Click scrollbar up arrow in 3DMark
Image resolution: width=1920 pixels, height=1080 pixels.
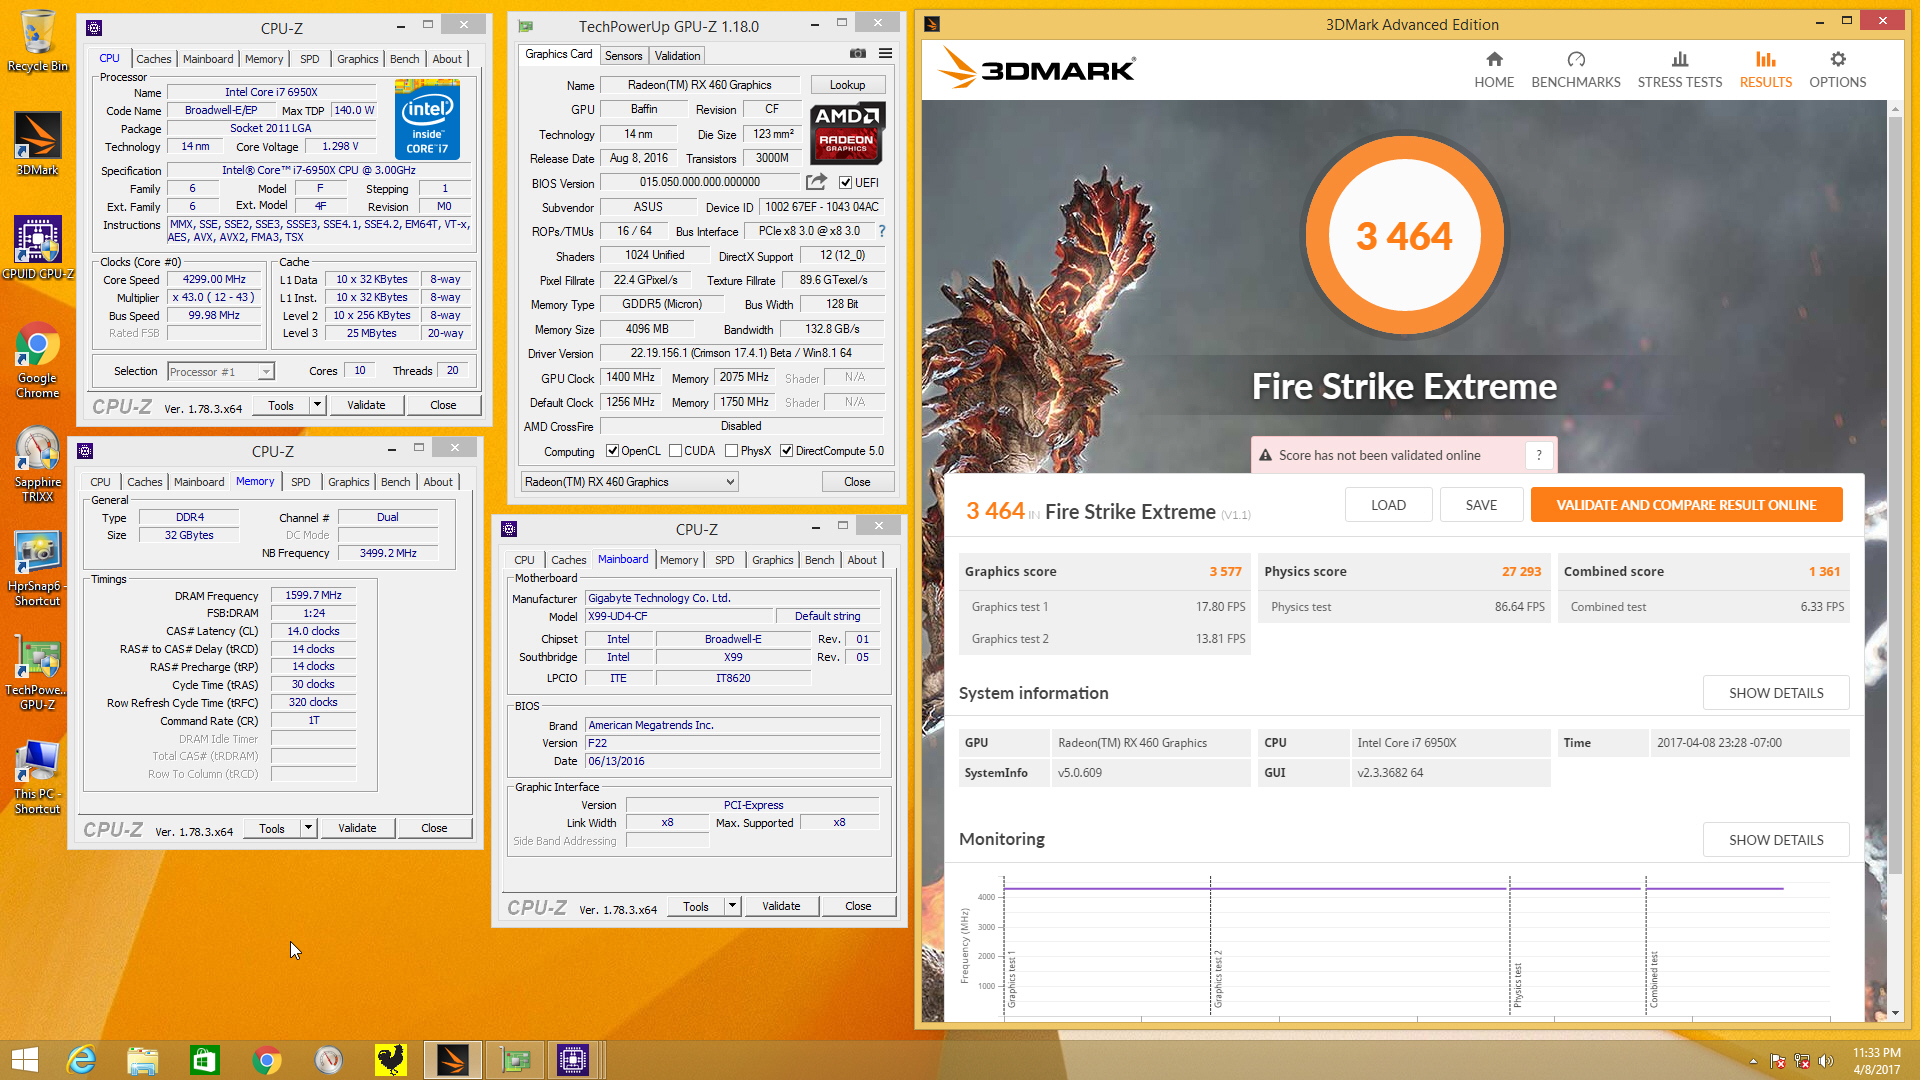point(1894,107)
